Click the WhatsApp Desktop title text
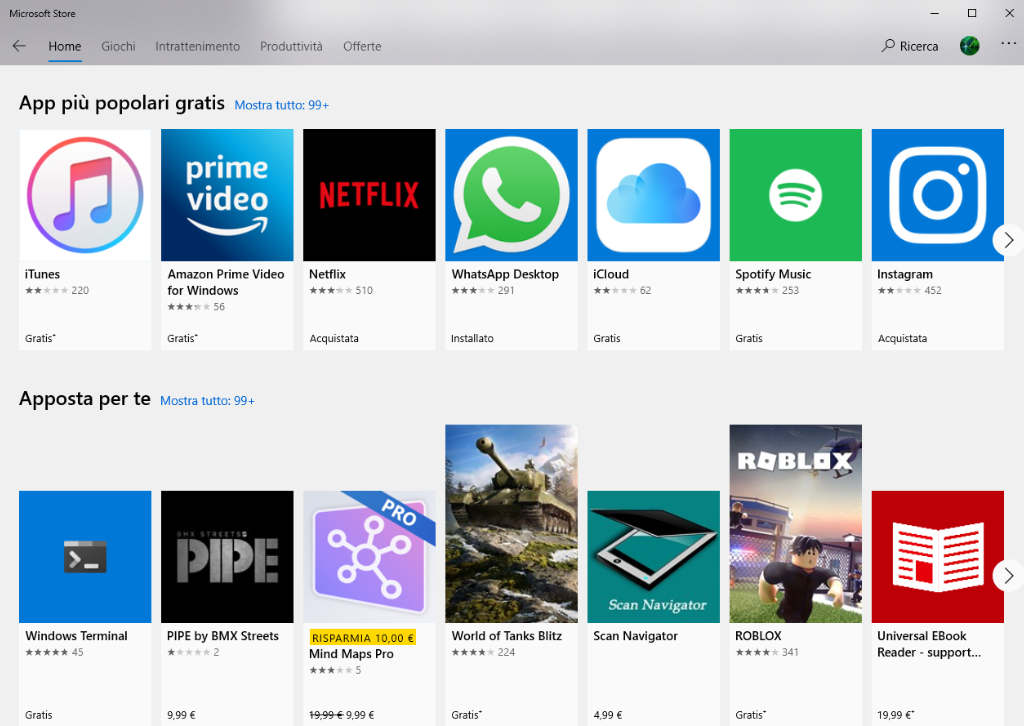This screenshot has width=1024, height=726. click(x=505, y=274)
